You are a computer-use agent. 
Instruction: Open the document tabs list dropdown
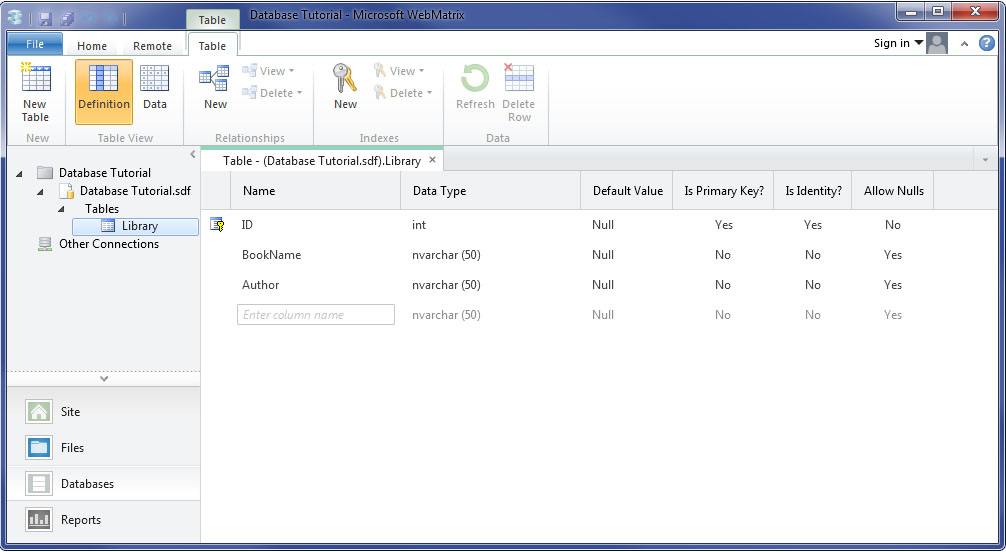[x=985, y=160]
